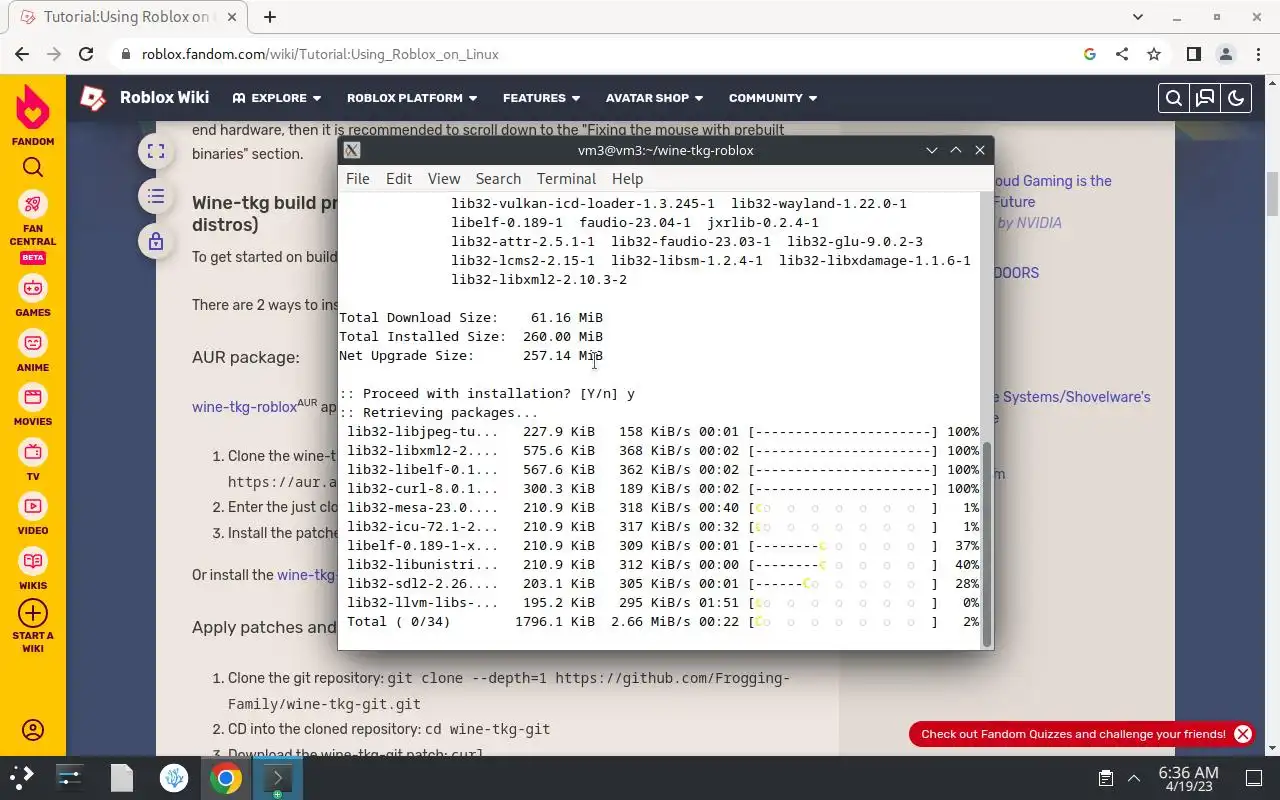This screenshot has width=1280, height=800.
Task: Open the discussions speech-bubble icon in header
Action: pos(1205,98)
